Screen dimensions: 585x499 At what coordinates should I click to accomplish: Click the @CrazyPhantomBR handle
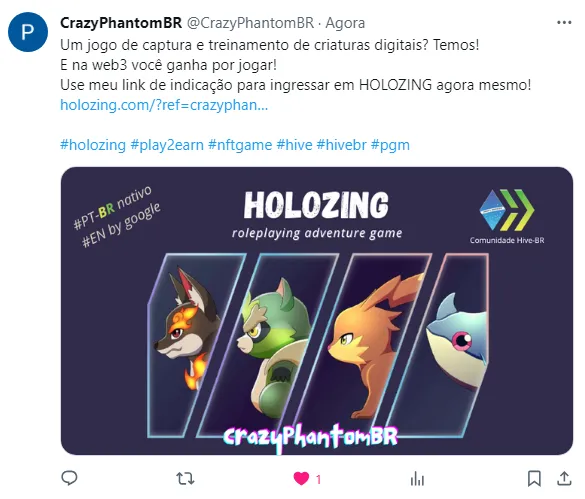pyautogui.click(x=250, y=23)
